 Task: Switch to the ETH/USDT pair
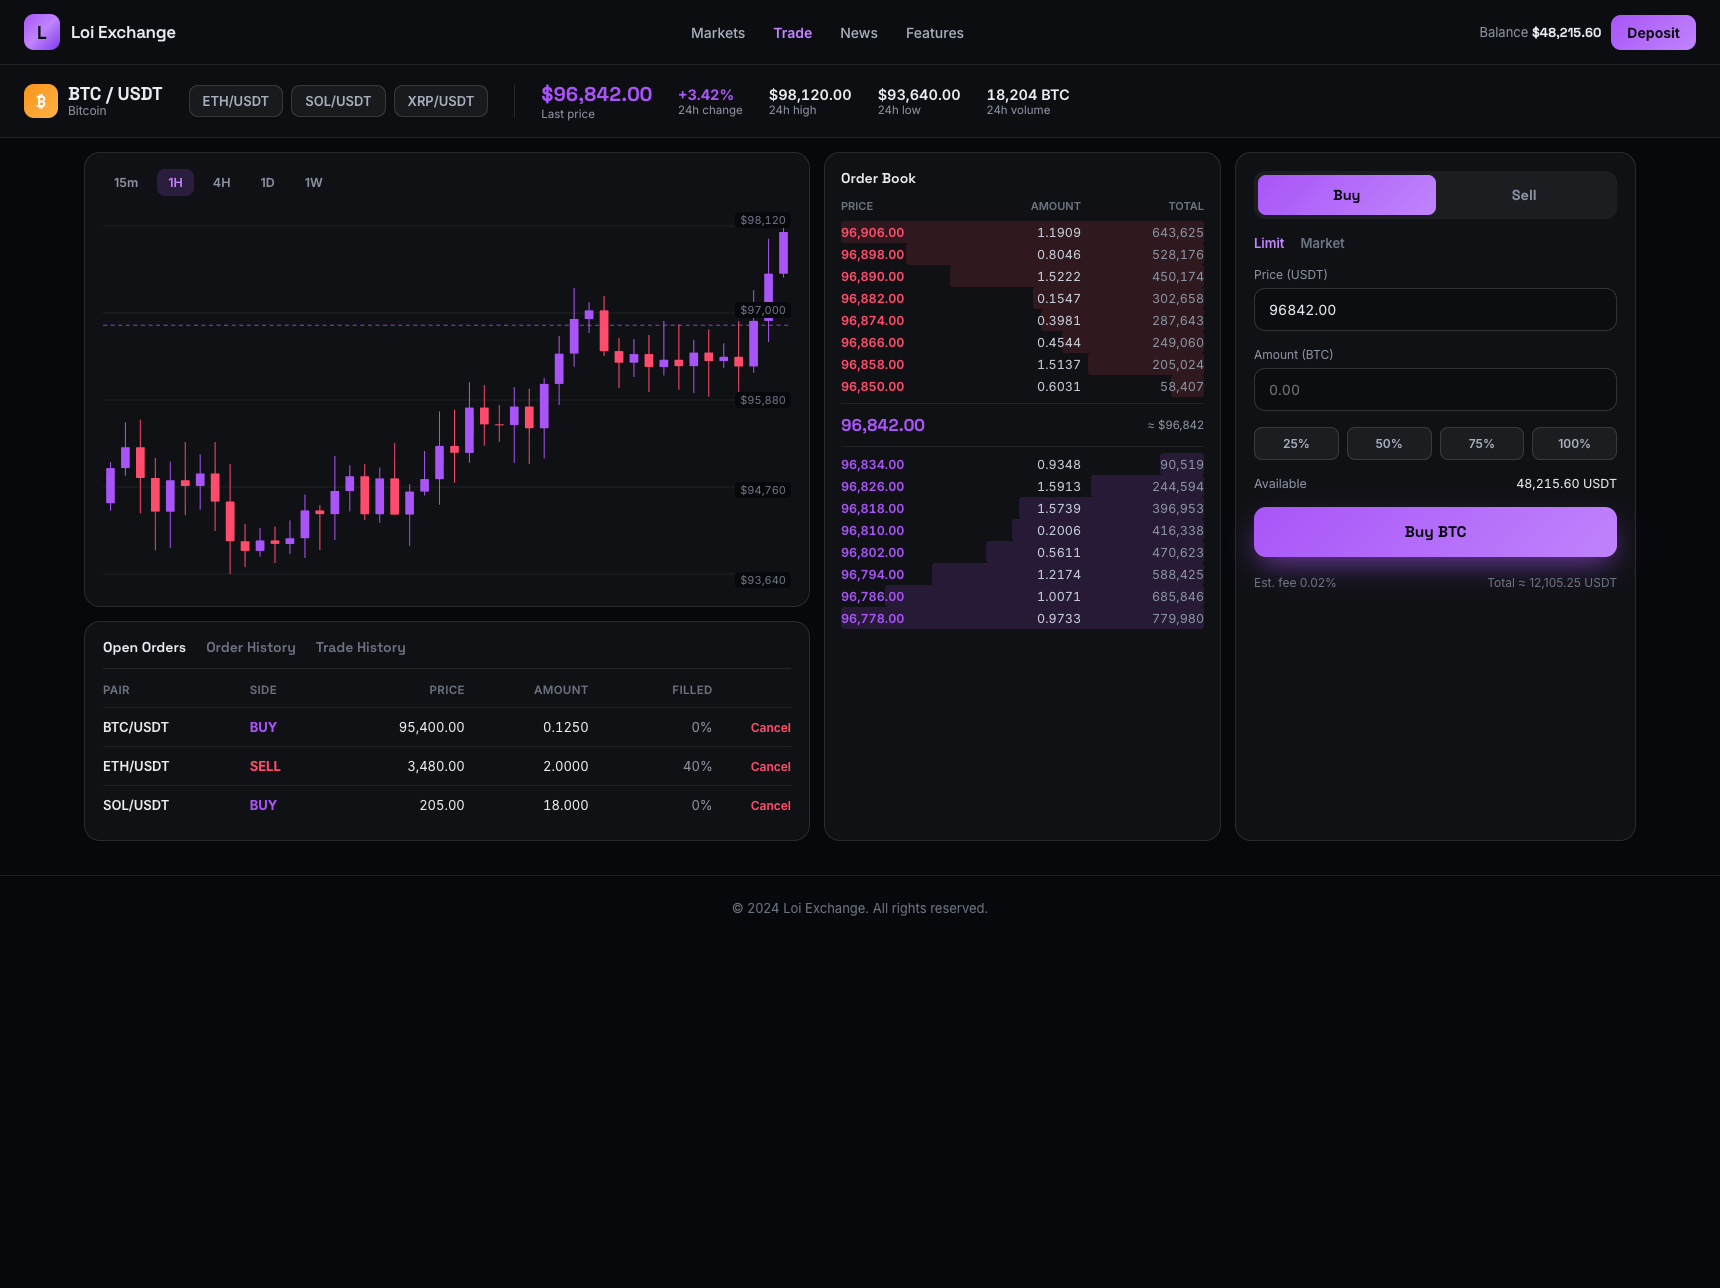click(x=236, y=101)
